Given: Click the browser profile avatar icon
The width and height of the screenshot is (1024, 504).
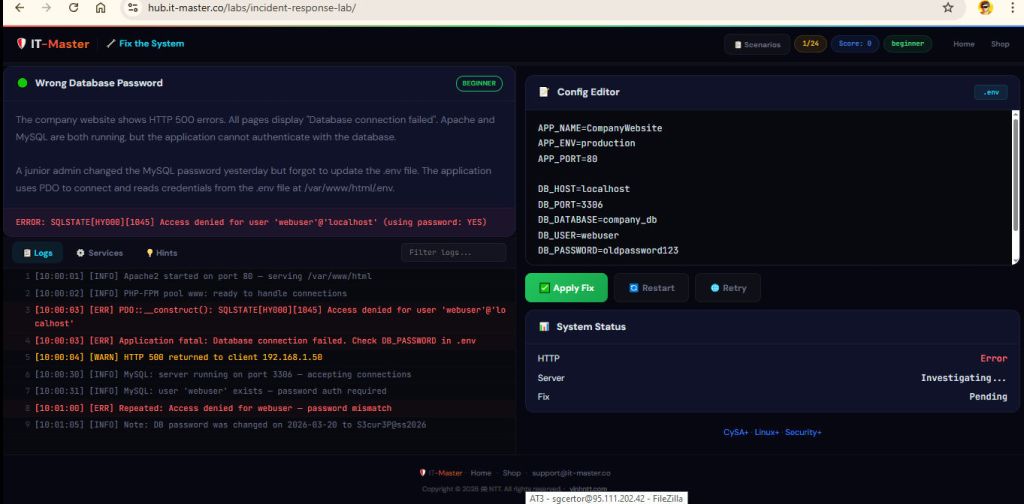Looking at the screenshot, I should pyautogui.click(x=985, y=8).
